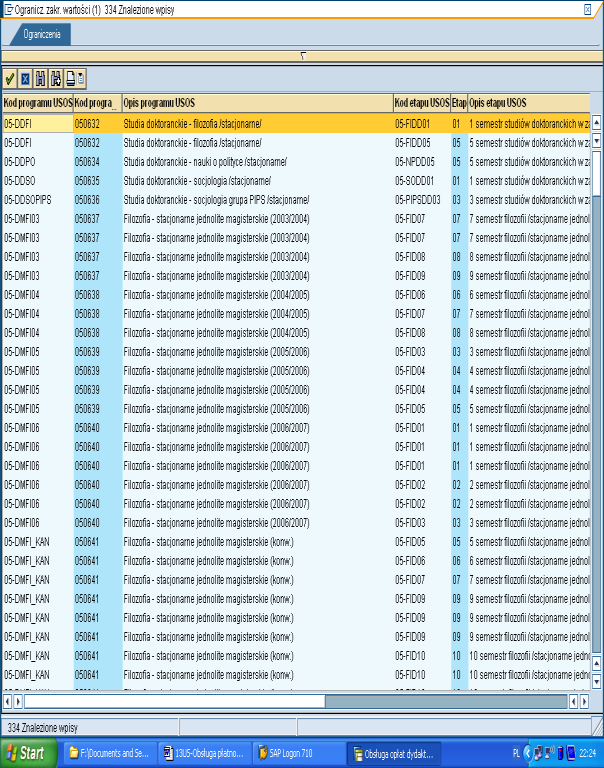The width and height of the screenshot is (604, 768).
Task: Click the PL language indicator
Action: [516, 753]
